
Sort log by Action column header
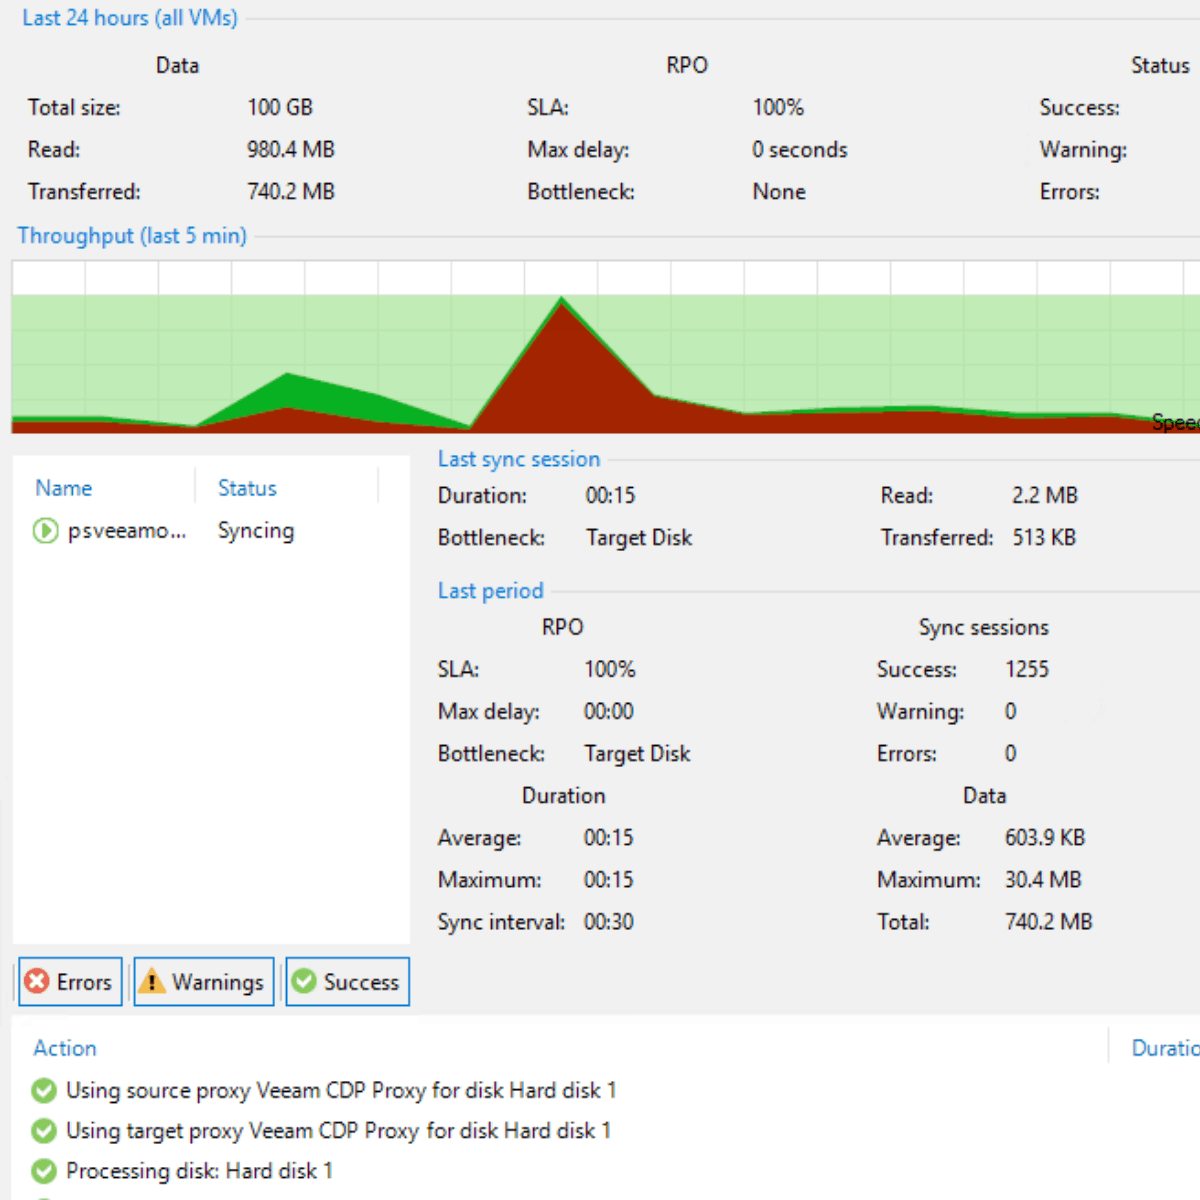click(x=65, y=1048)
